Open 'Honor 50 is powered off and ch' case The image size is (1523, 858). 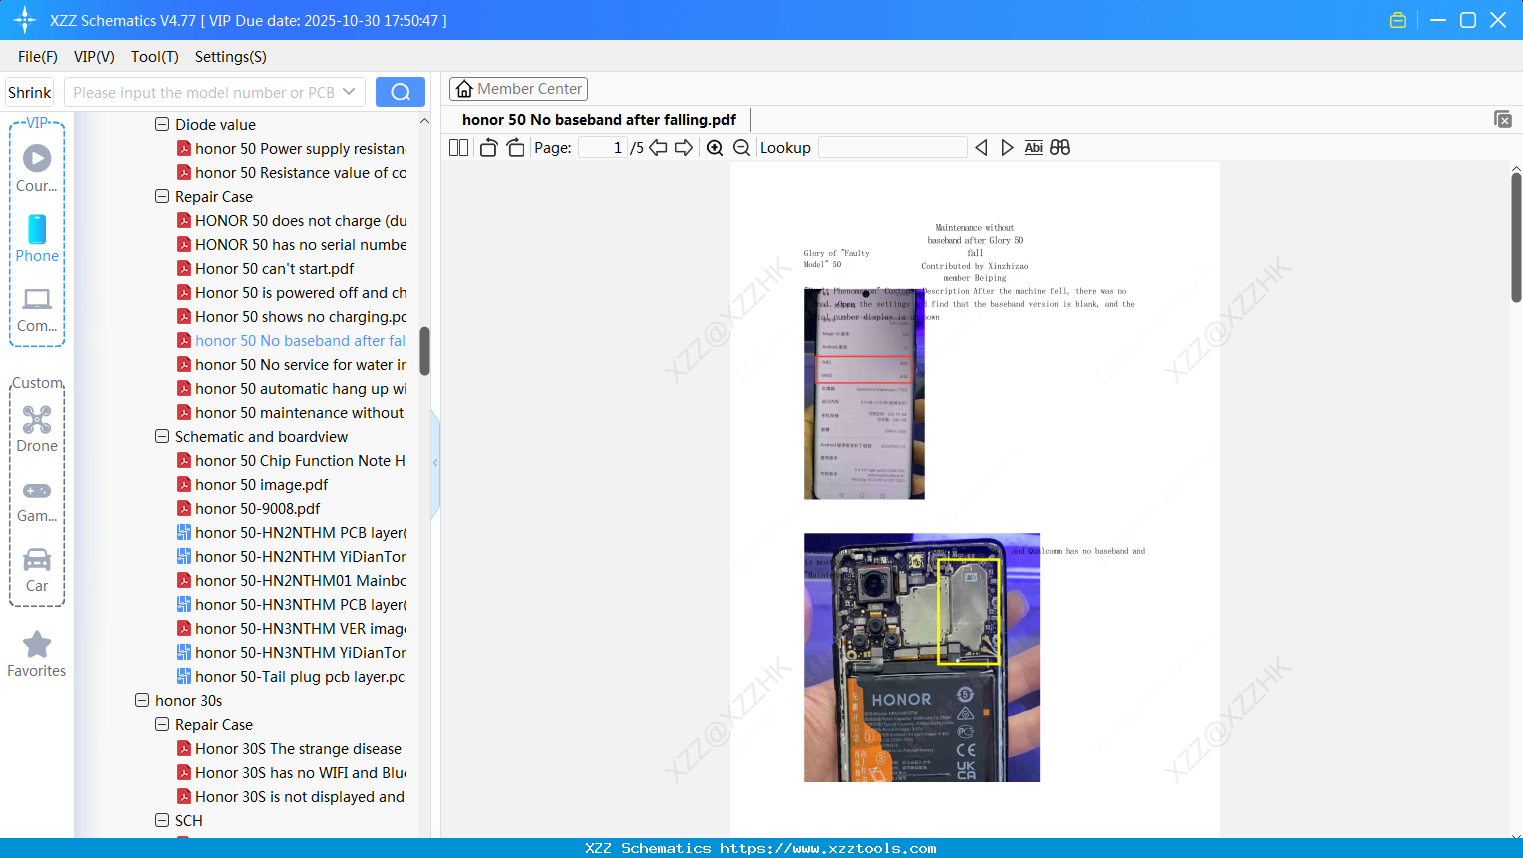[291, 293]
